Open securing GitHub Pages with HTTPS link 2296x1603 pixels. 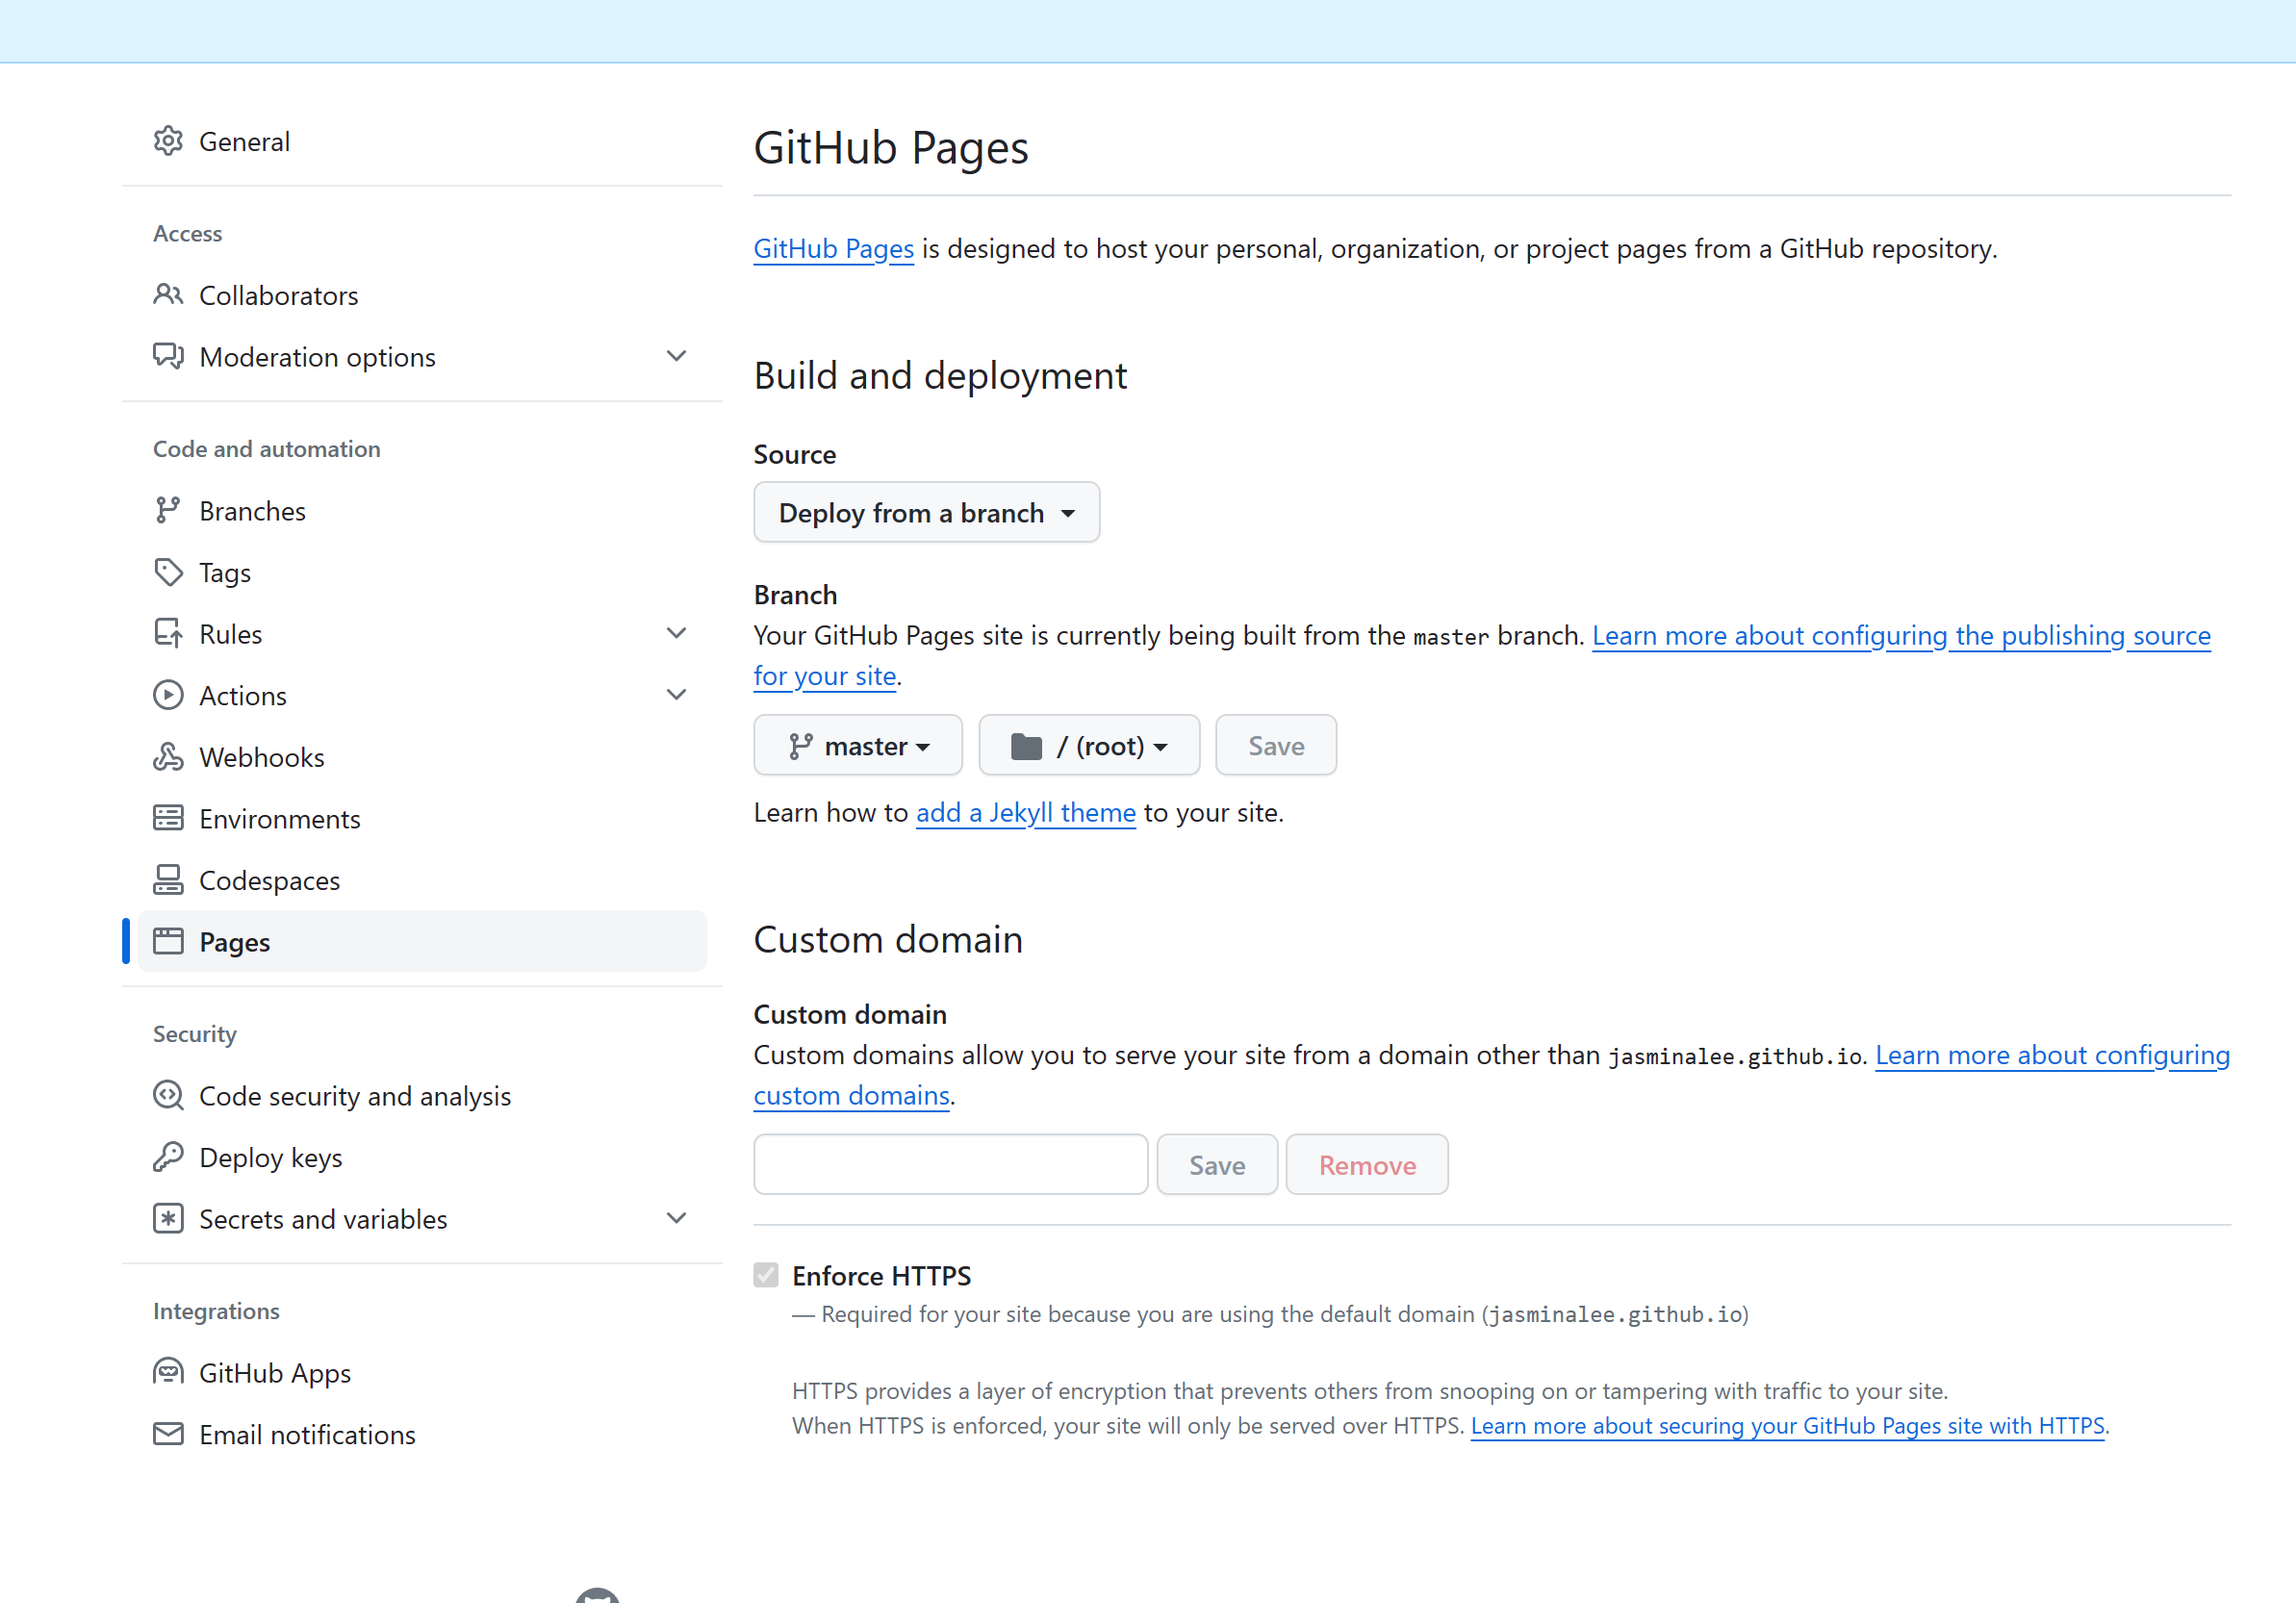1788,1426
